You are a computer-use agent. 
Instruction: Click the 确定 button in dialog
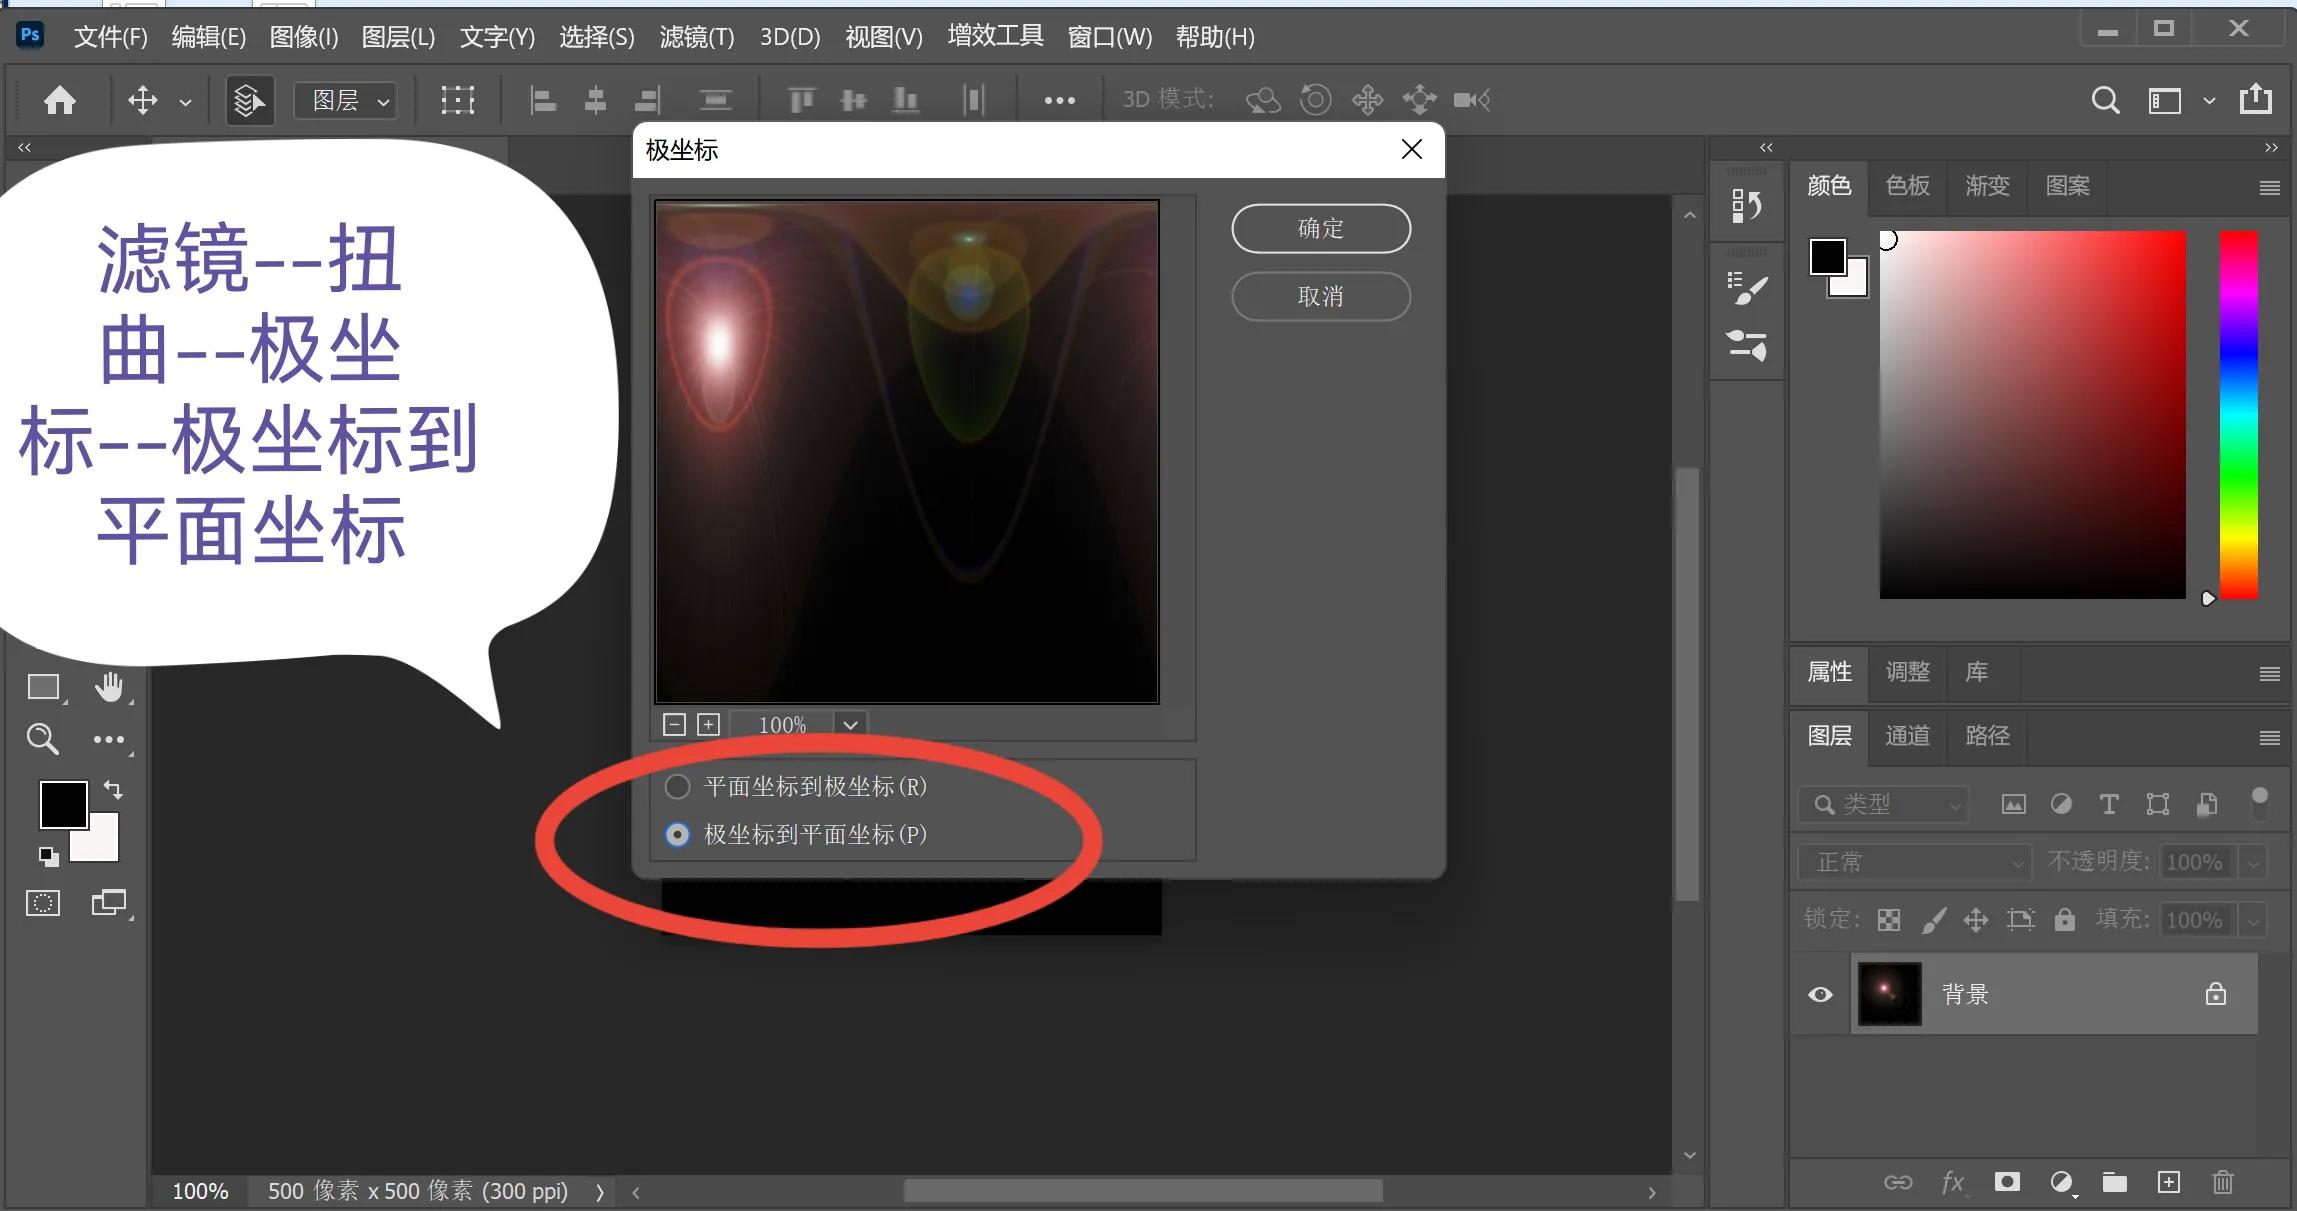tap(1320, 229)
